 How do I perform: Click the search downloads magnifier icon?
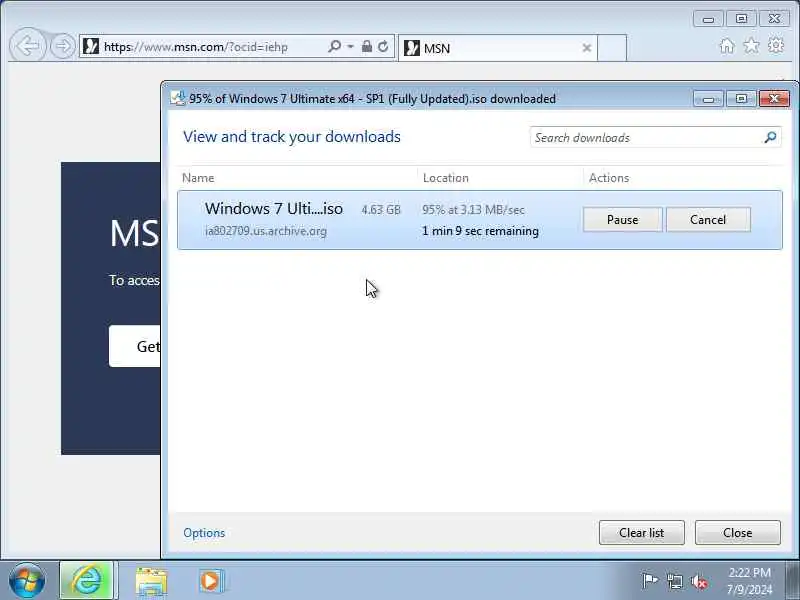coord(770,137)
